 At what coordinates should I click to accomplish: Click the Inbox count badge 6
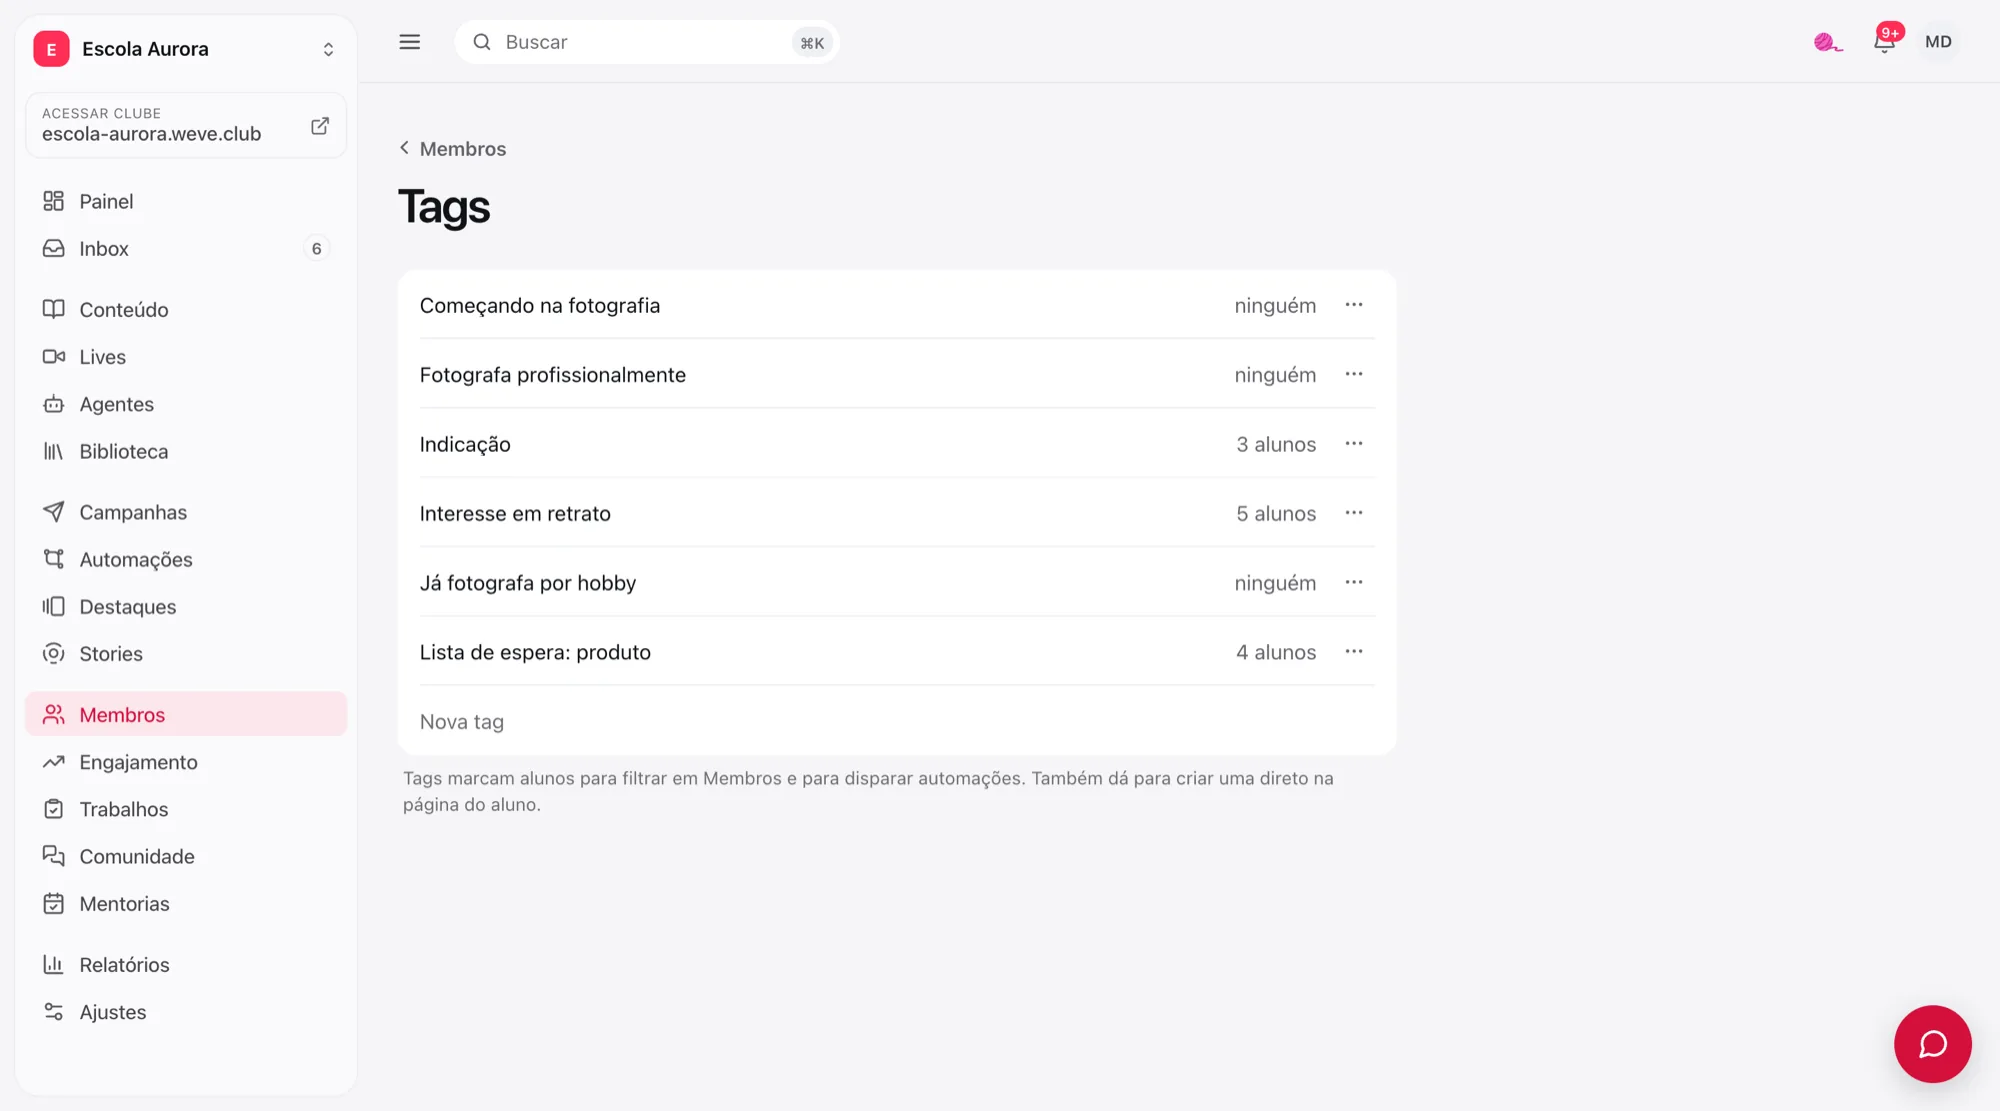pyautogui.click(x=316, y=248)
